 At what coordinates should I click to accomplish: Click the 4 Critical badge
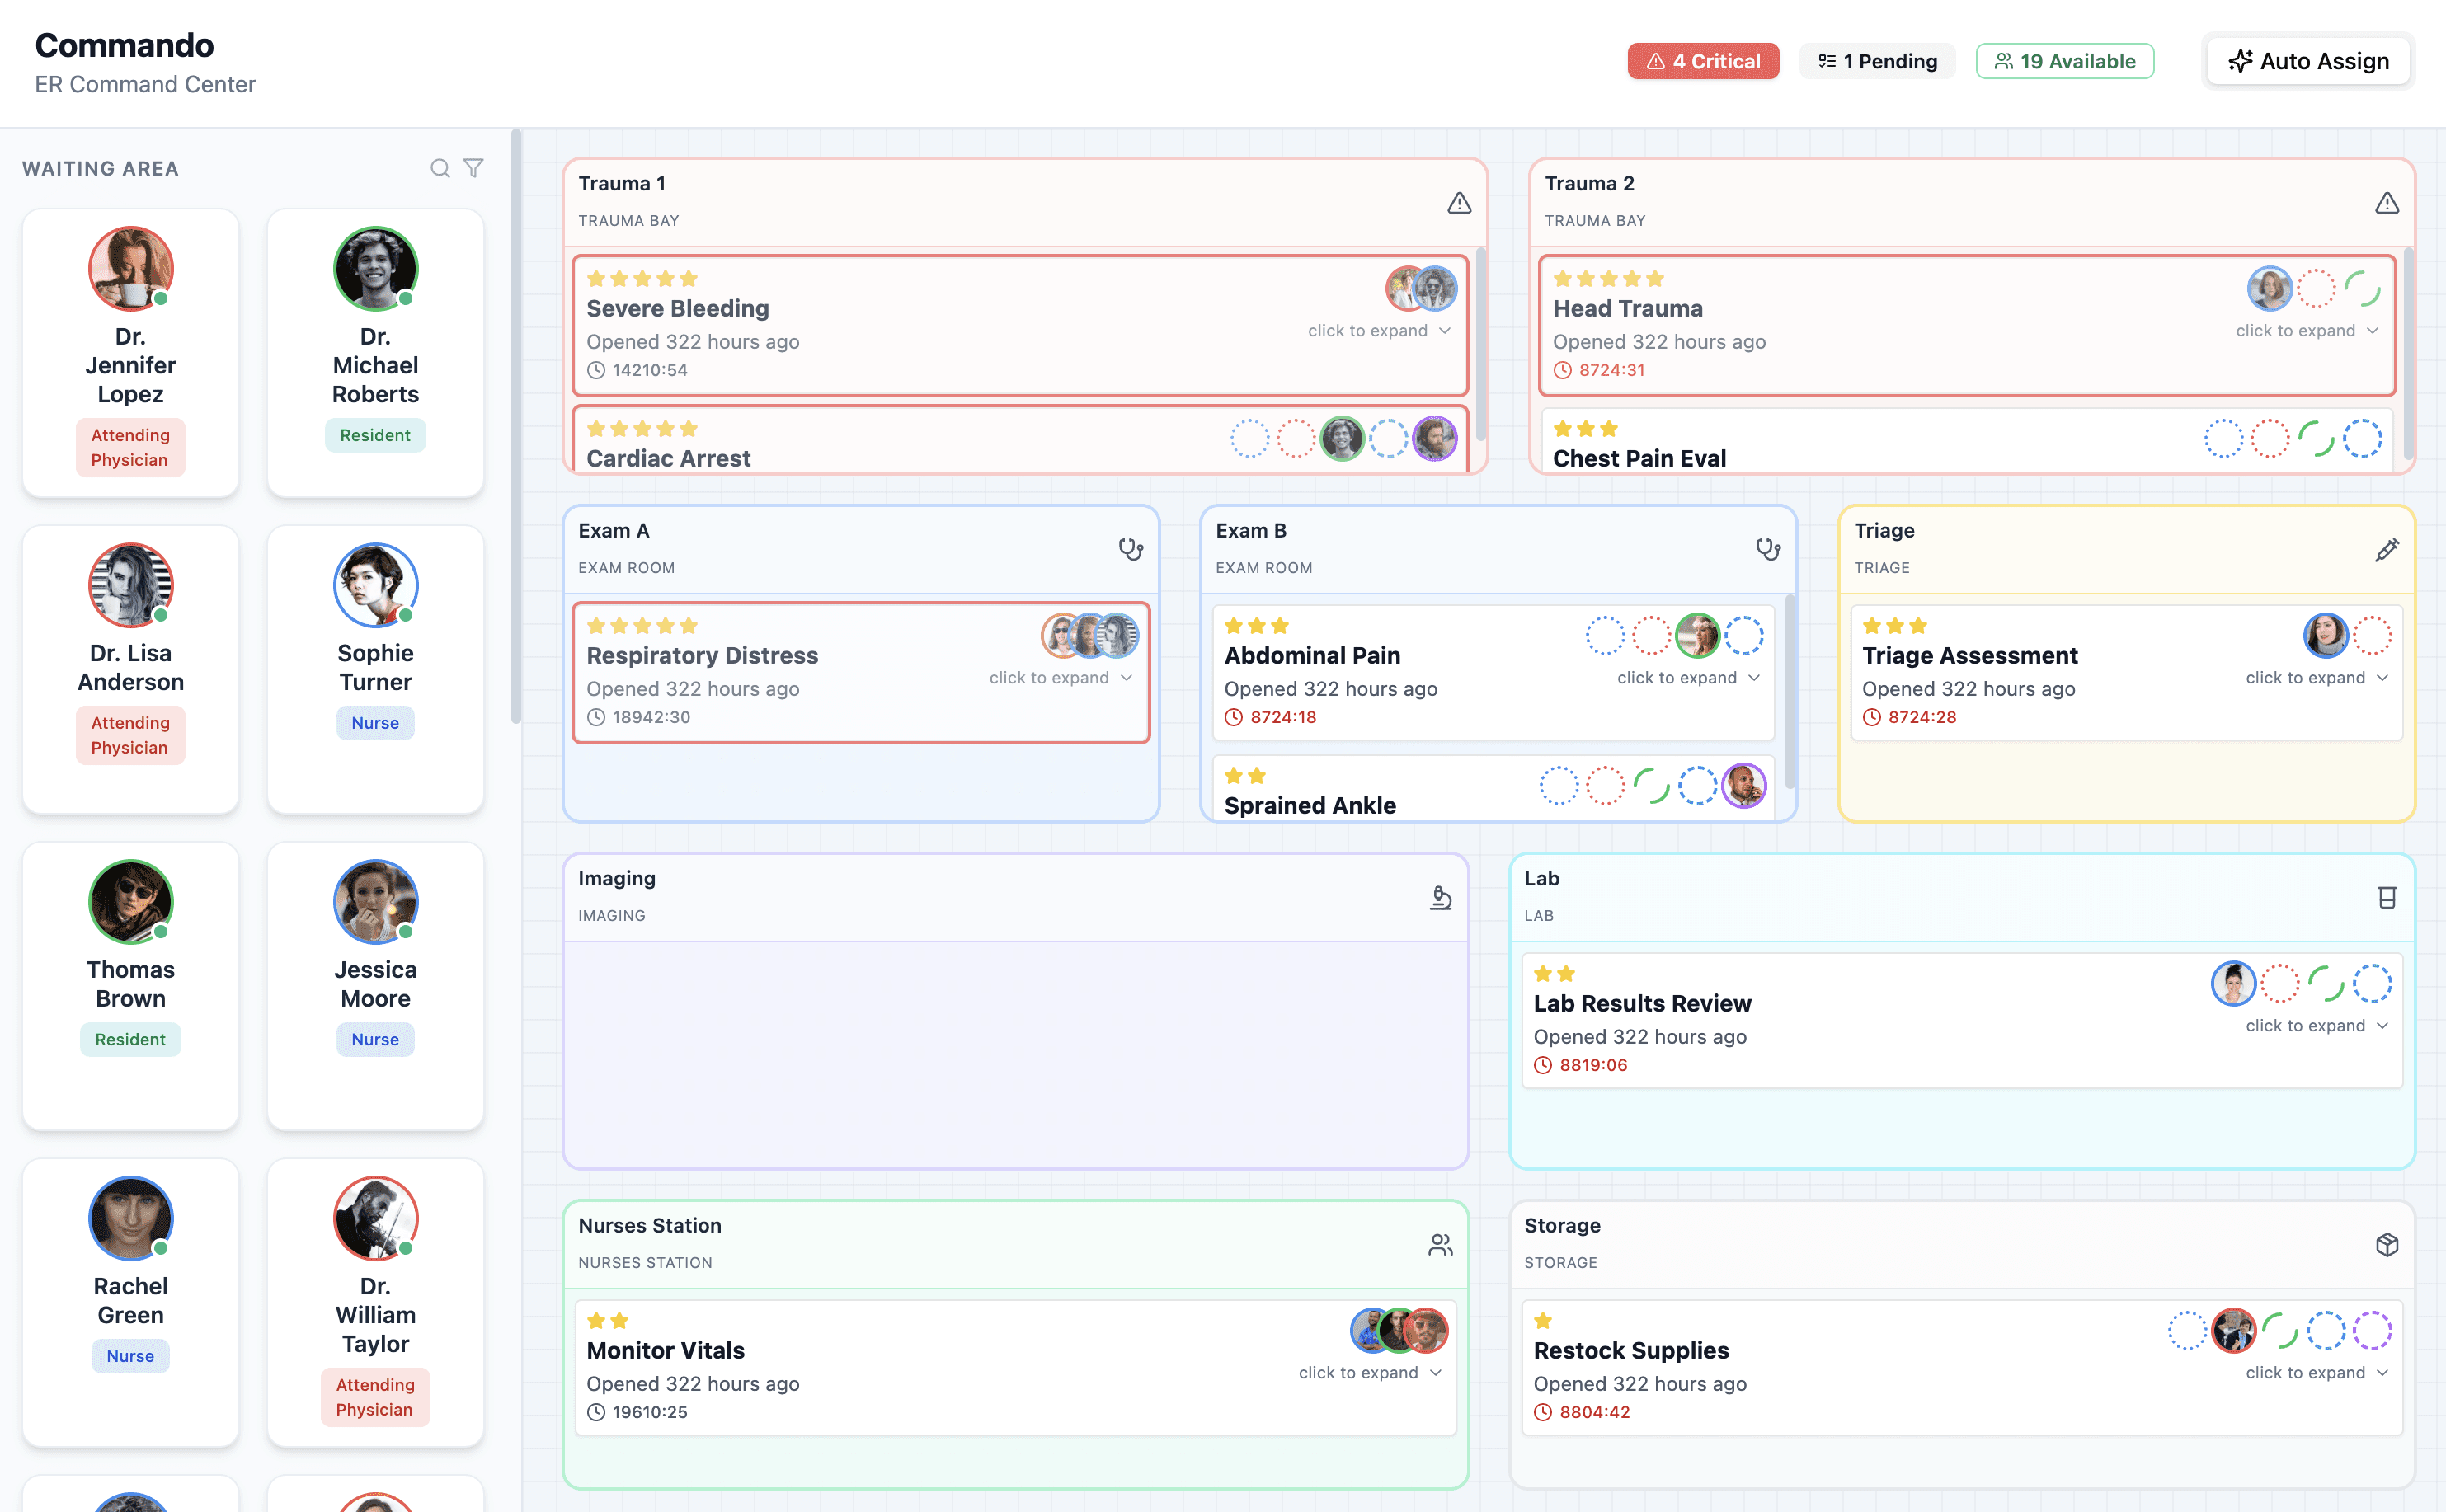pos(1702,61)
